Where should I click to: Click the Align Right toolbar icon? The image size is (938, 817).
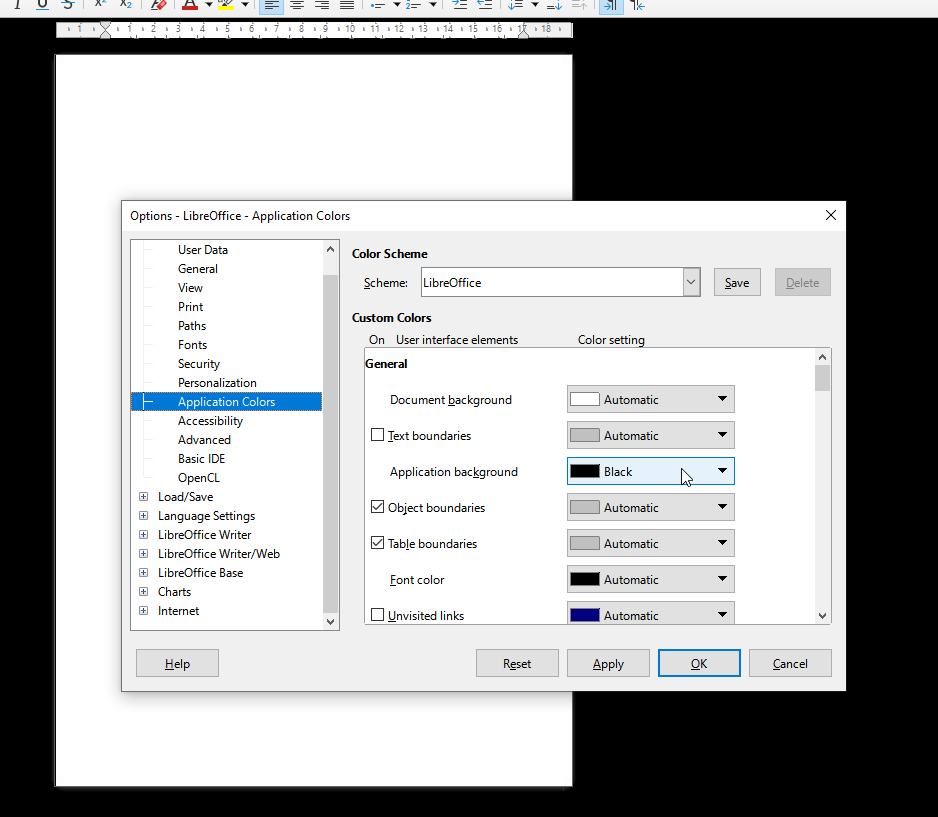coord(321,5)
